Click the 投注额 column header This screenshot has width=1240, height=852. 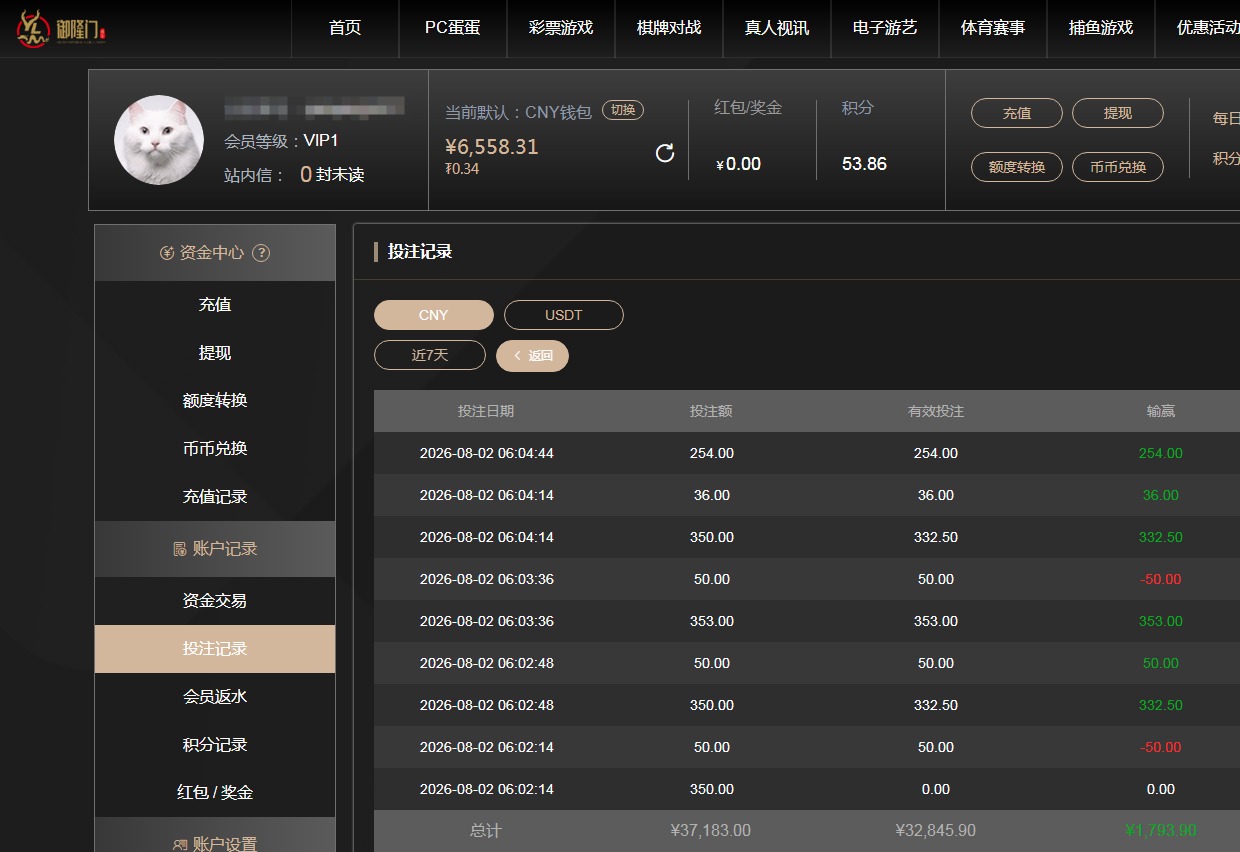tap(711, 411)
